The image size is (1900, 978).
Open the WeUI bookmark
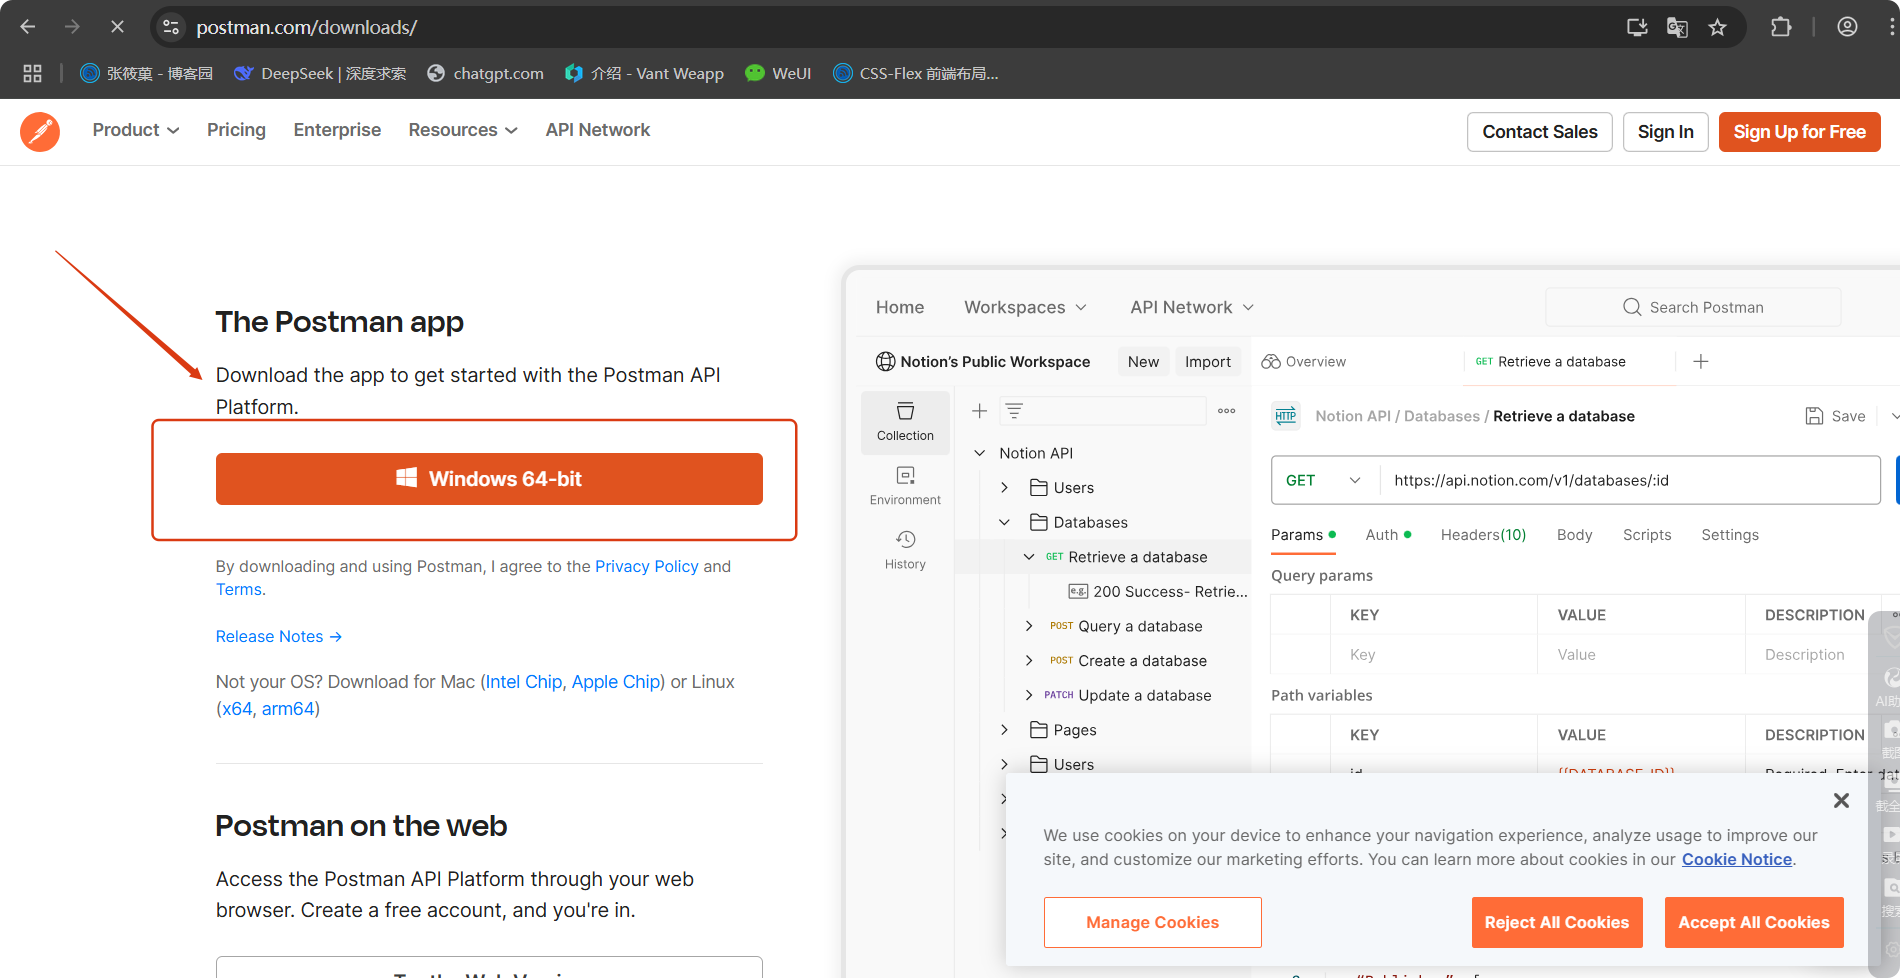778,73
